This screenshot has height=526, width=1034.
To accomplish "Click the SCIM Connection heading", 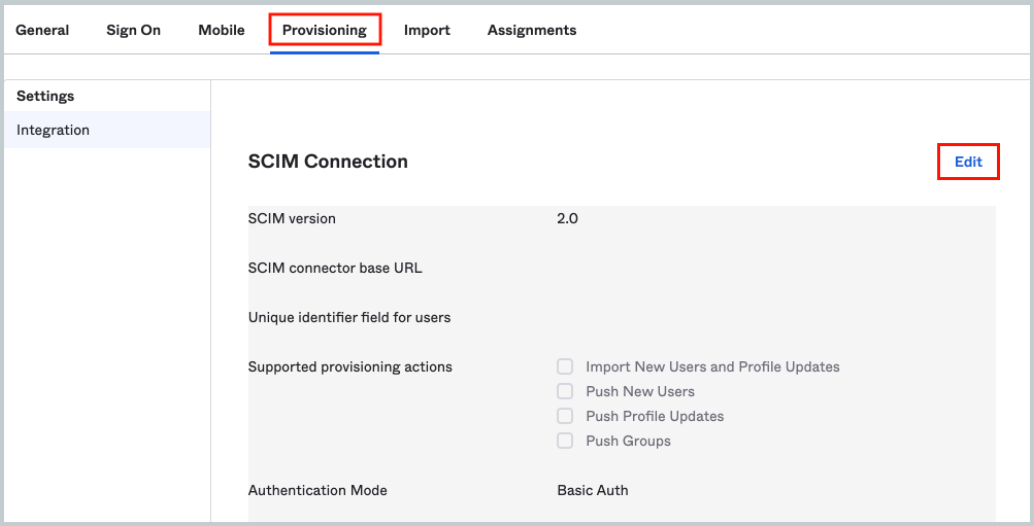I will click(328, 162).
